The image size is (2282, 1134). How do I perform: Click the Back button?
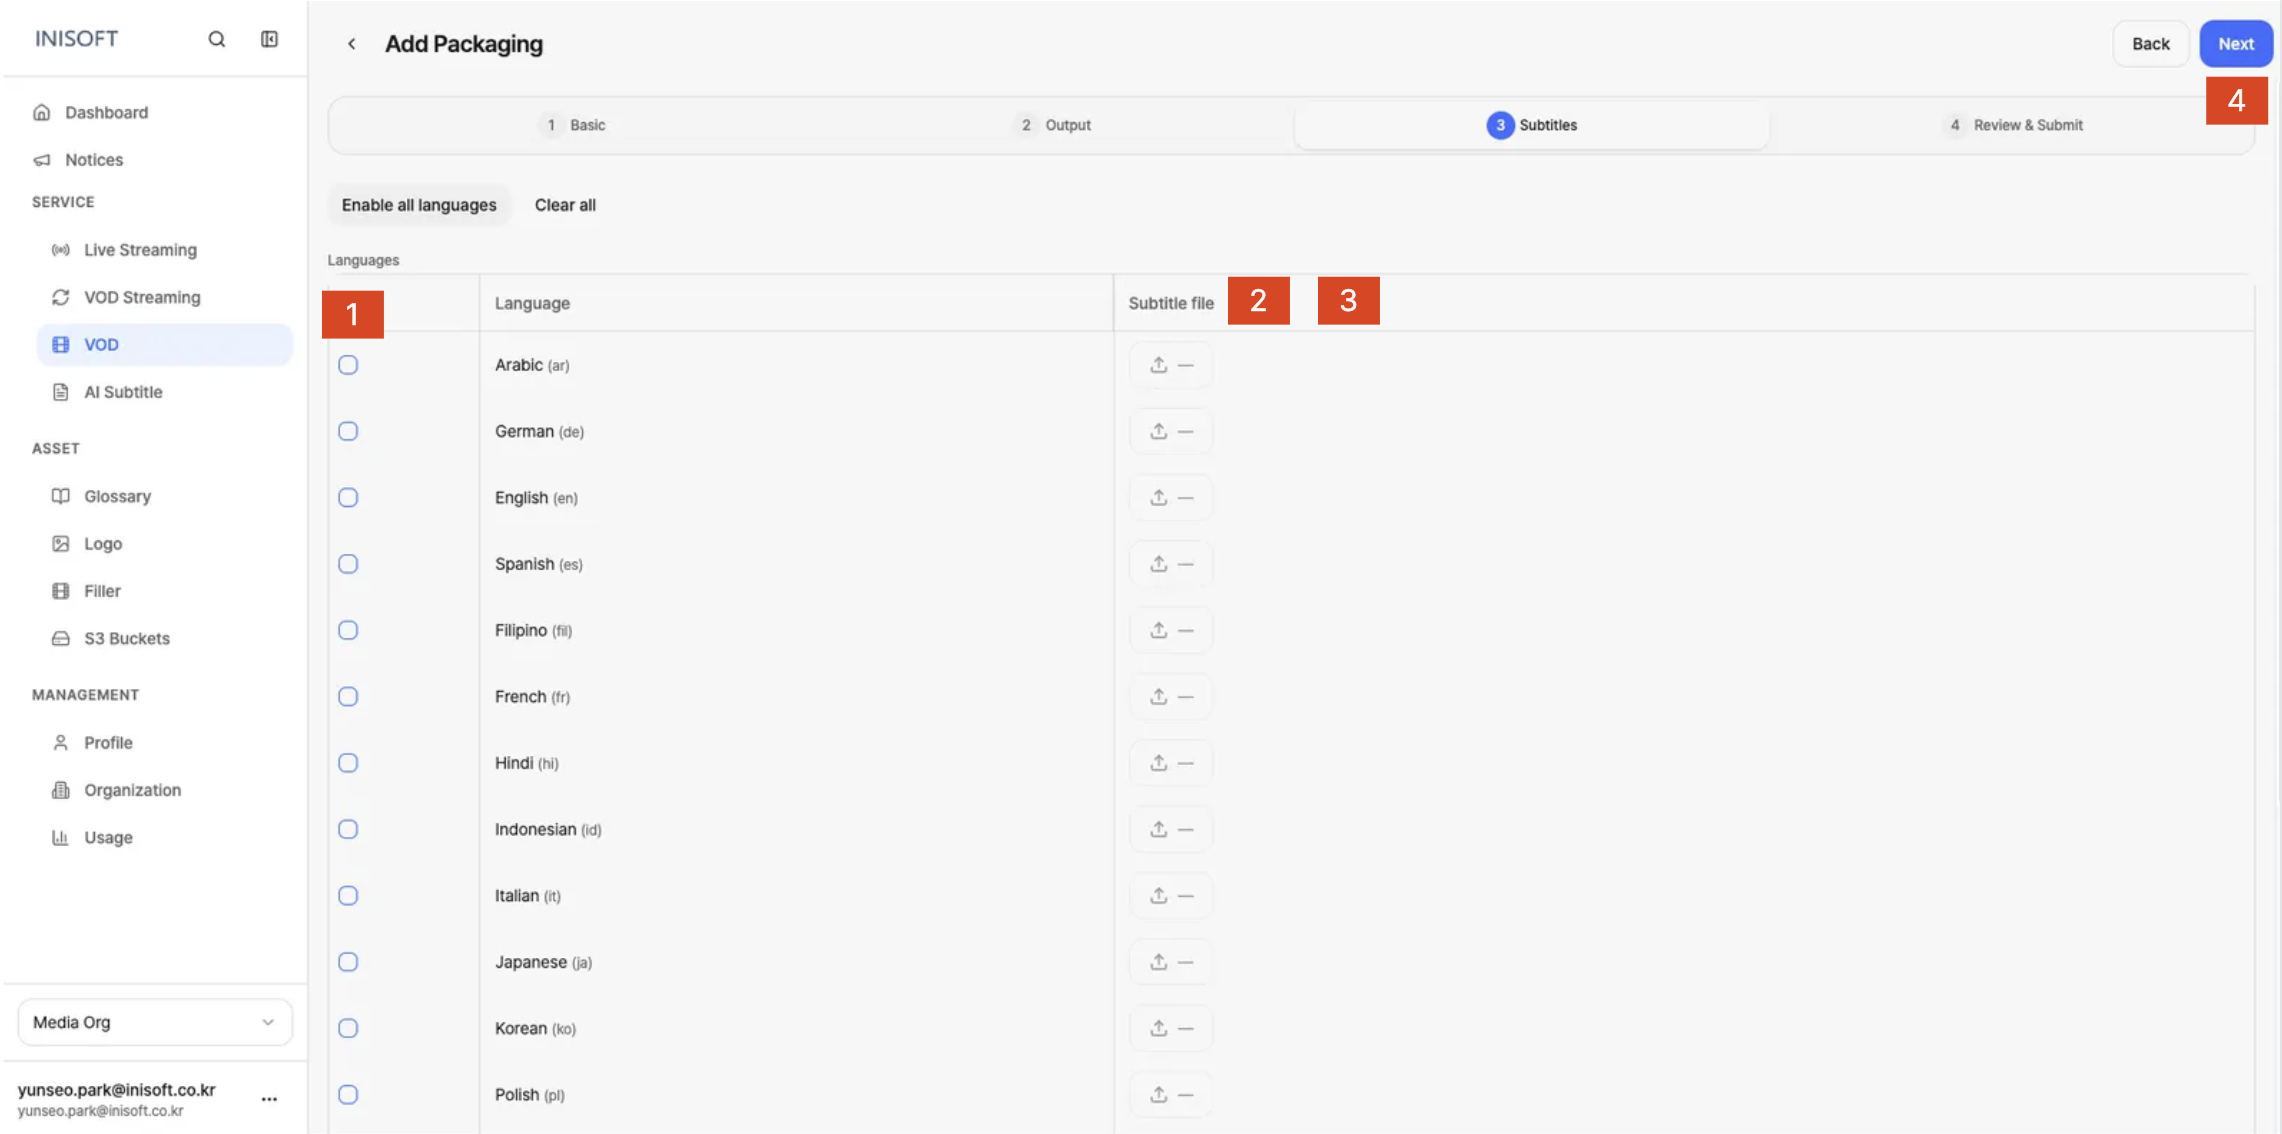2150,44
